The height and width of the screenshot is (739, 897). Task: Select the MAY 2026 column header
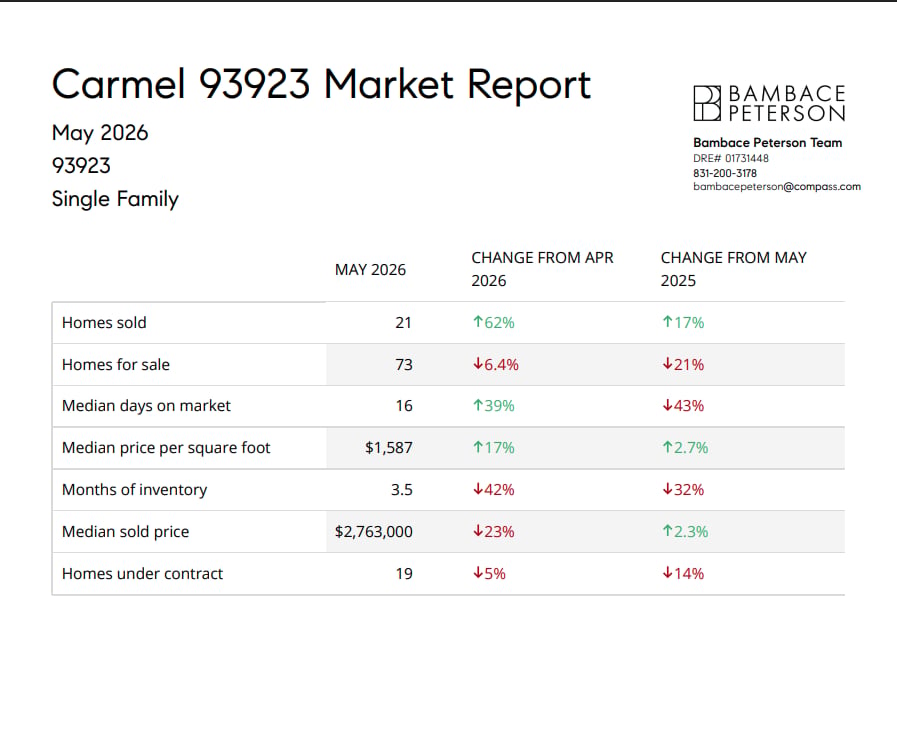coord(370,269)
